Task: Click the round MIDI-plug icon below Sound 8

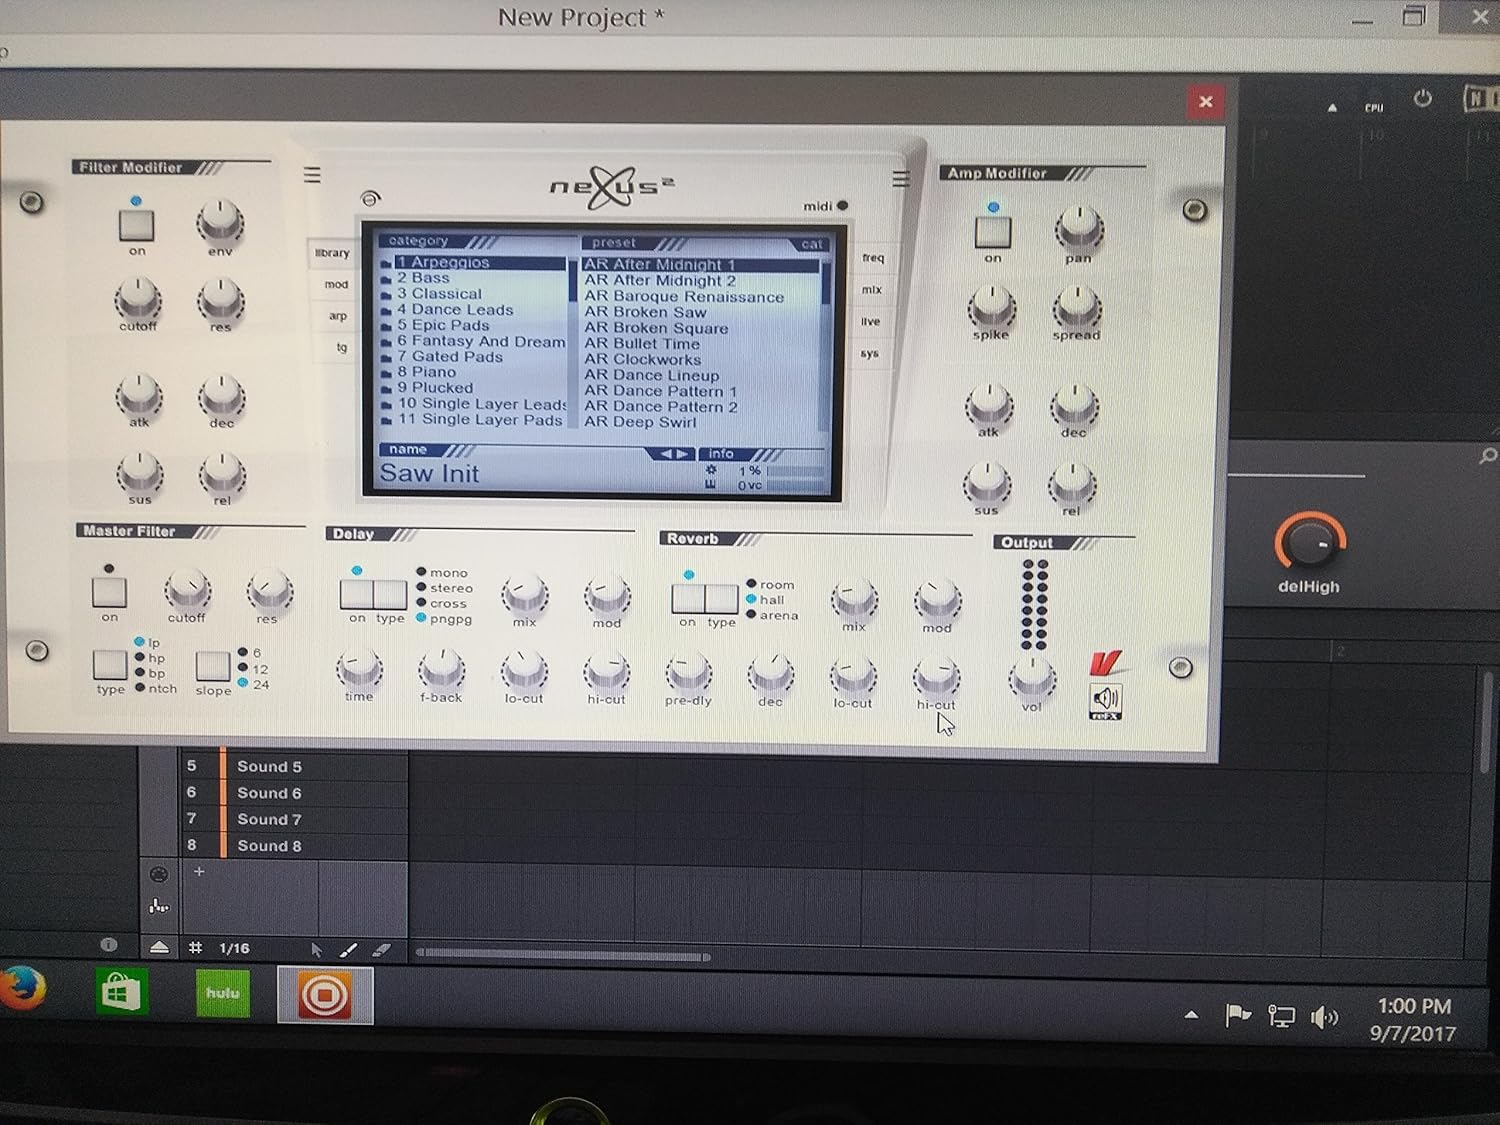Action: coord(158,874)
